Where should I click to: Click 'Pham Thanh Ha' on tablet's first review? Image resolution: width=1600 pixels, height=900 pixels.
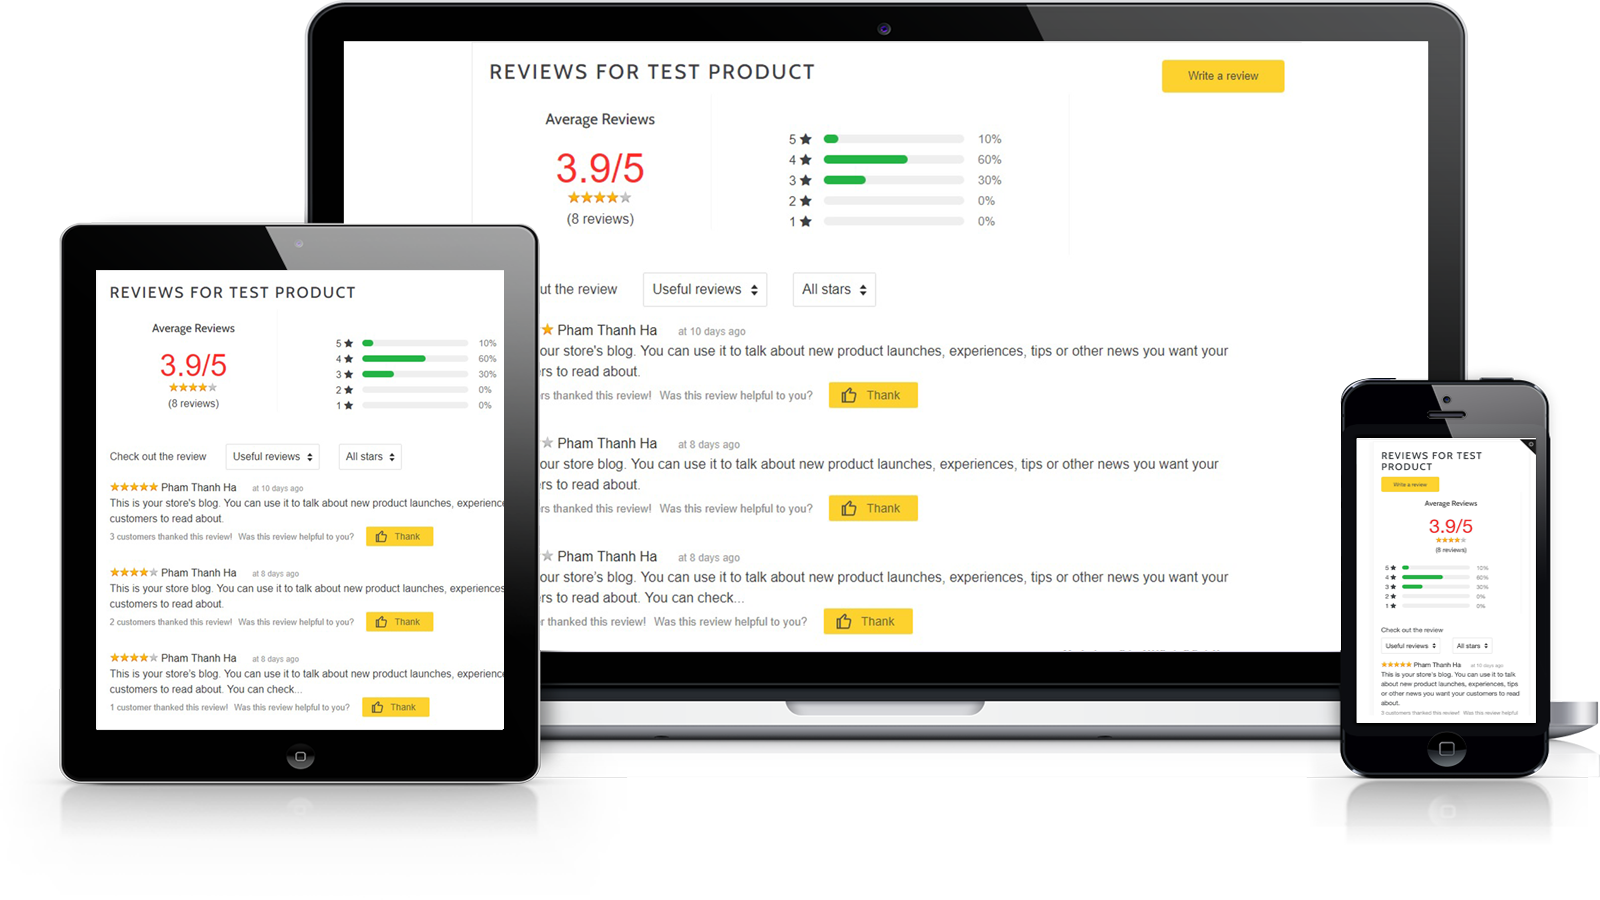coord(198,488)
